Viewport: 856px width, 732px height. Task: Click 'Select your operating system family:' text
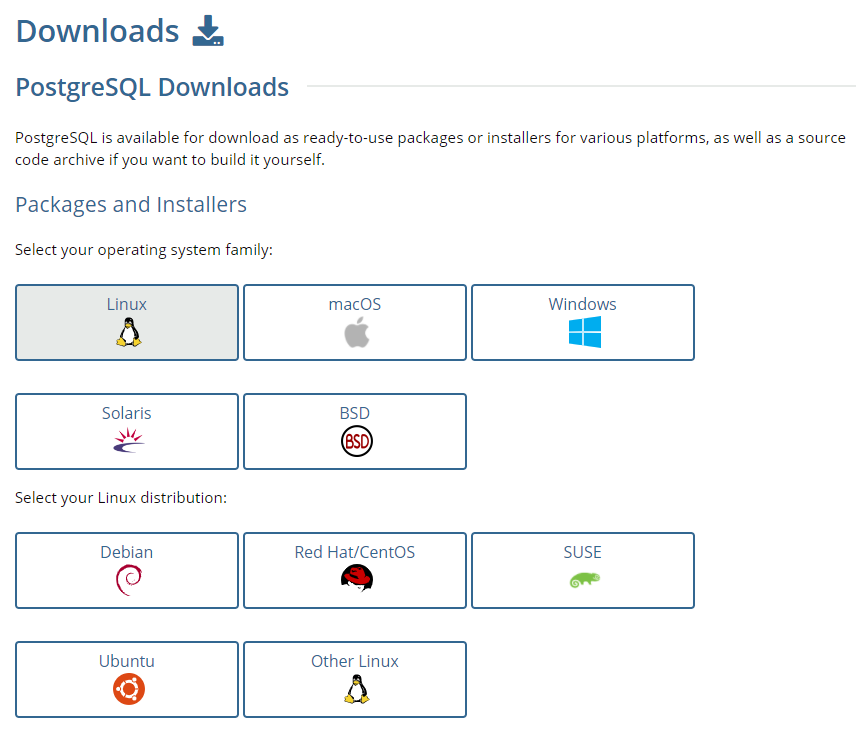(144, 250)
